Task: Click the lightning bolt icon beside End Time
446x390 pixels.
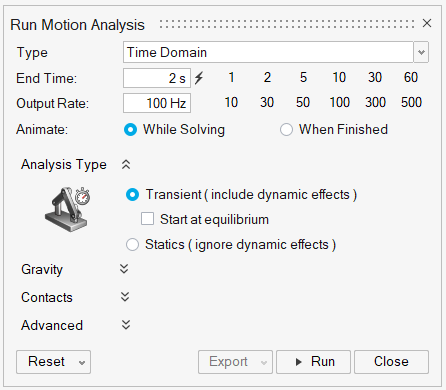Action: point(199,78)
